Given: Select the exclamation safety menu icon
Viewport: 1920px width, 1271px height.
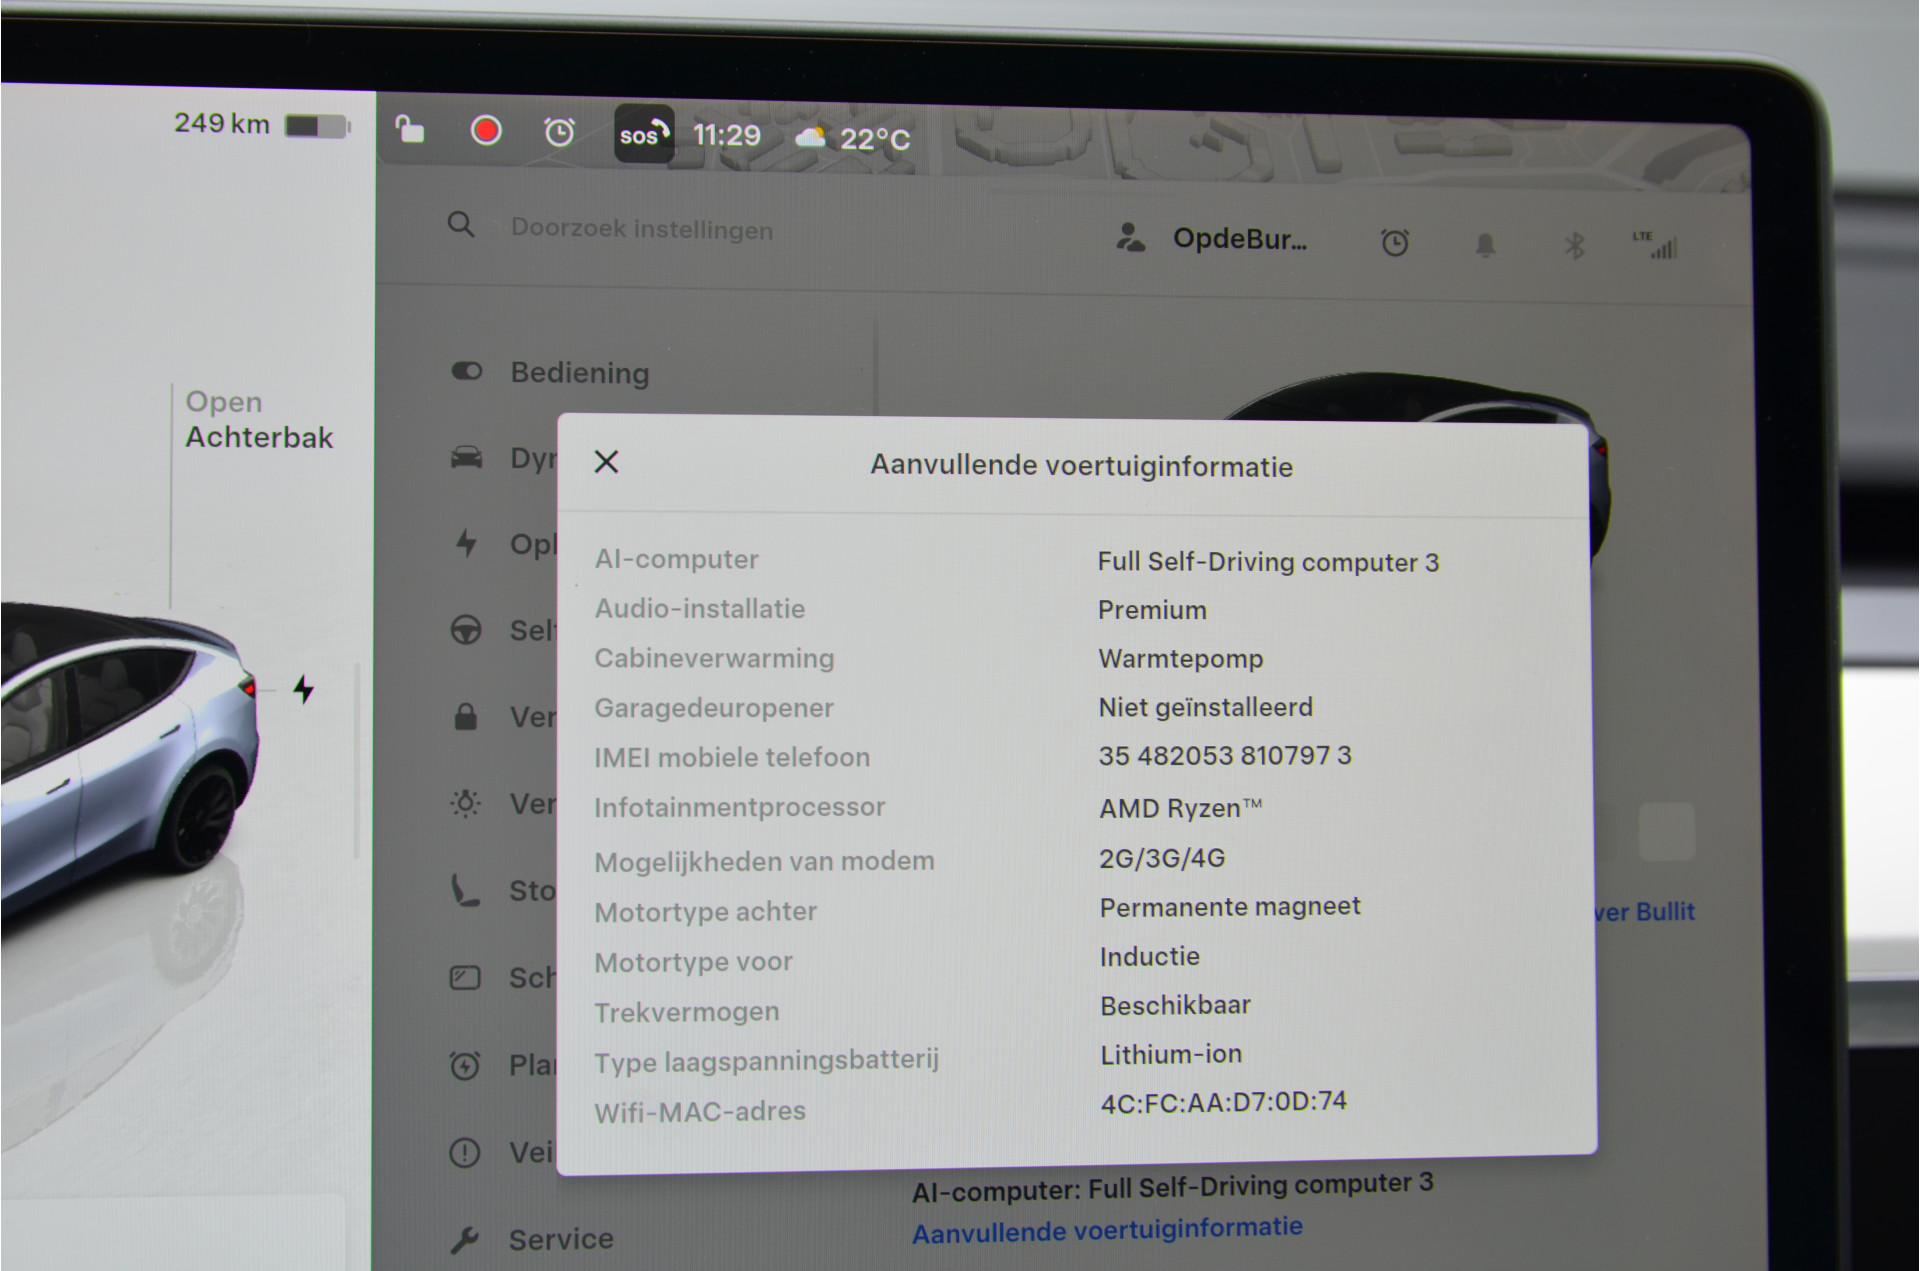Looking at the screenshot, I should 465,1153.
